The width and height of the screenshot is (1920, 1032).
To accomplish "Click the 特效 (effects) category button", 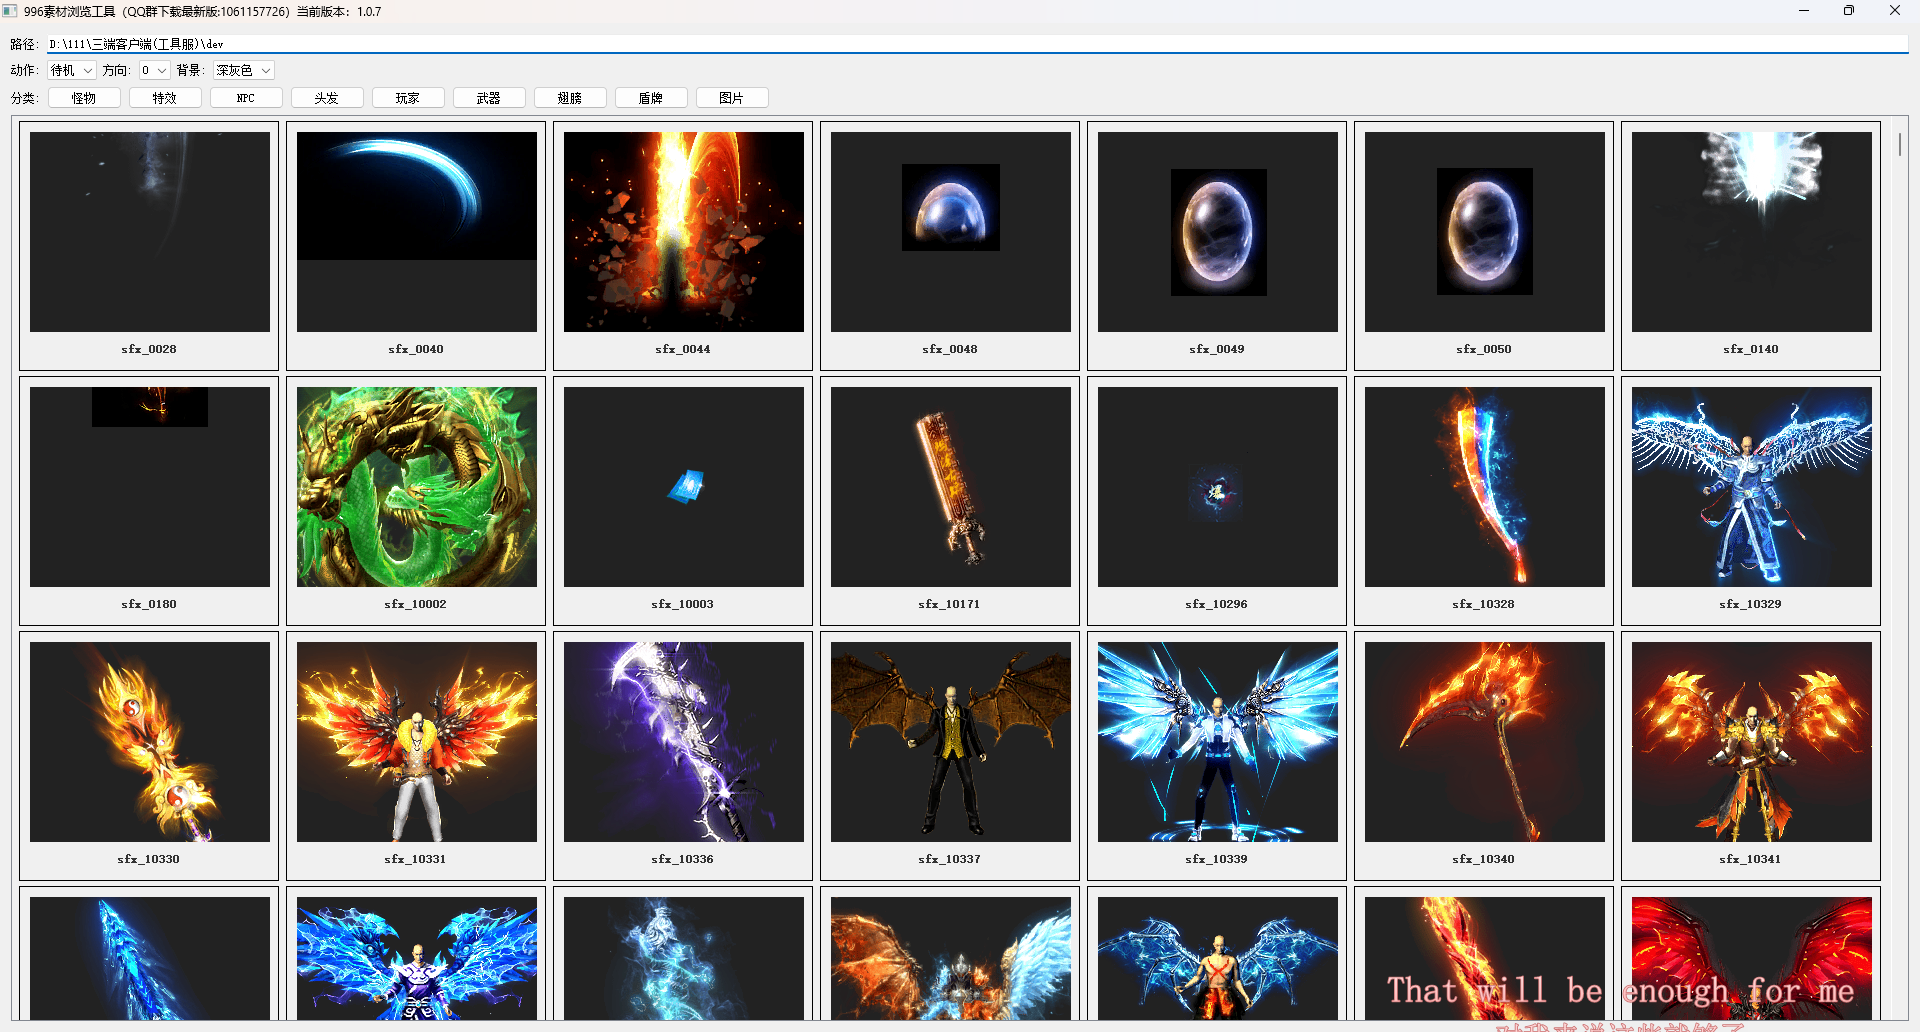I will coord(165,98).
